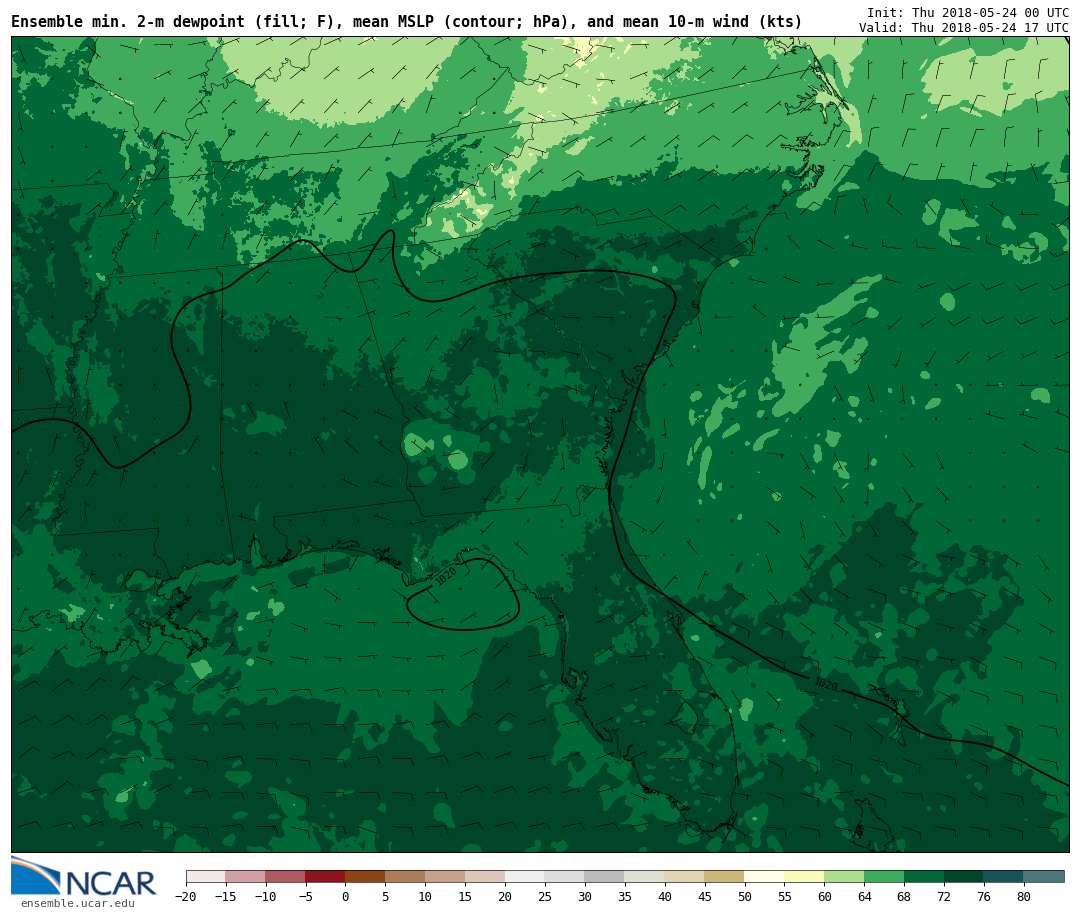This screenshot has width=1080, height=915.
Task: Click the 64 colorbar tick label
Action: [864, 896]
